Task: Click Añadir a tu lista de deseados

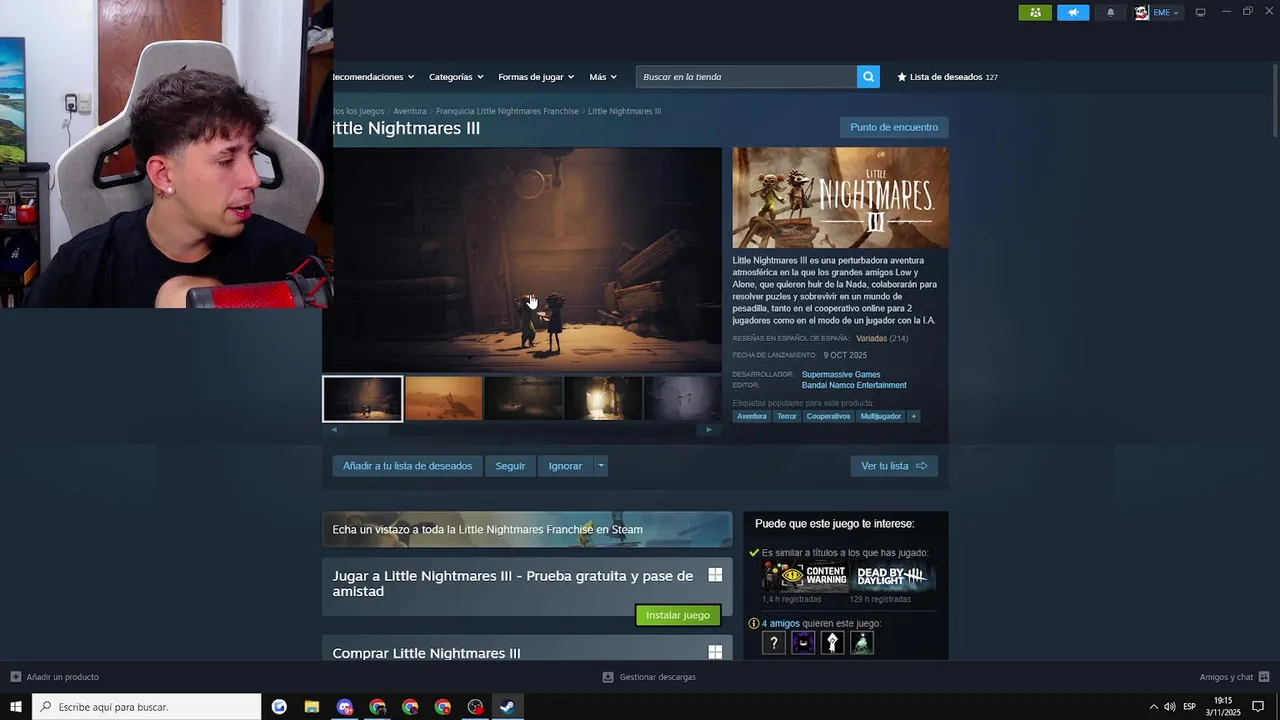Action: (x=407, y=466)
